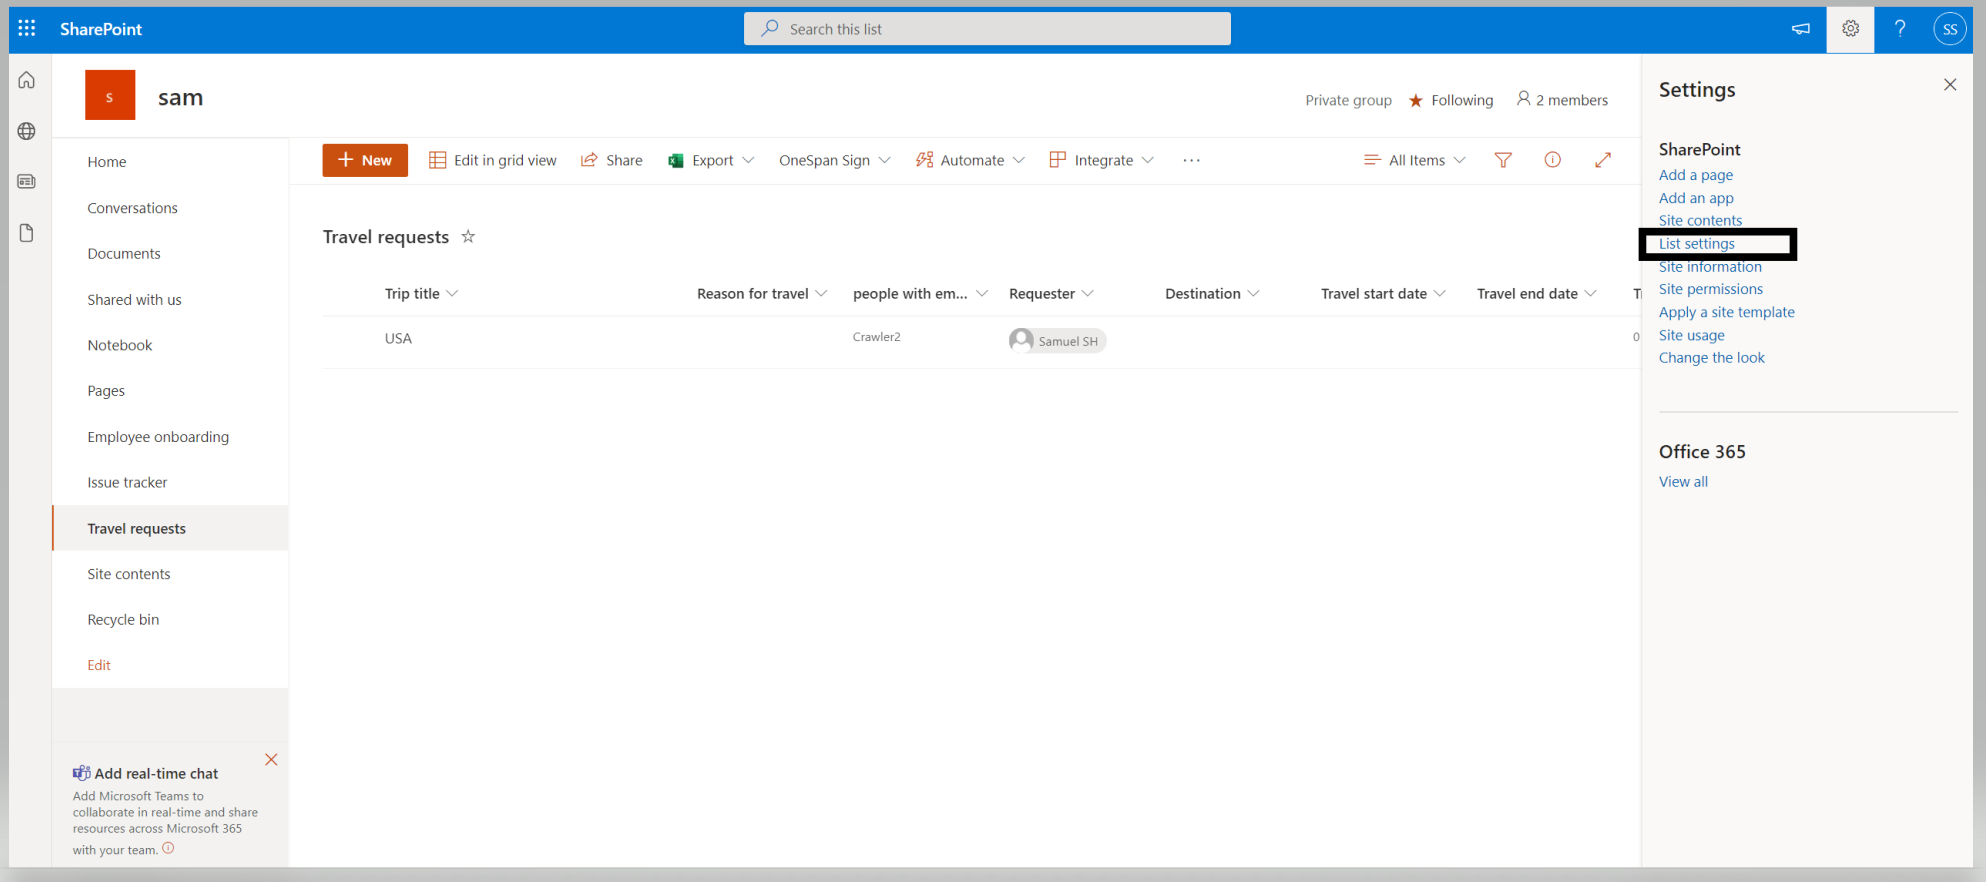The height and width of the screenshot is (882, 1986).
Task: Click the Search this list box
Action: pyautogui.click(x=987, y=29)
